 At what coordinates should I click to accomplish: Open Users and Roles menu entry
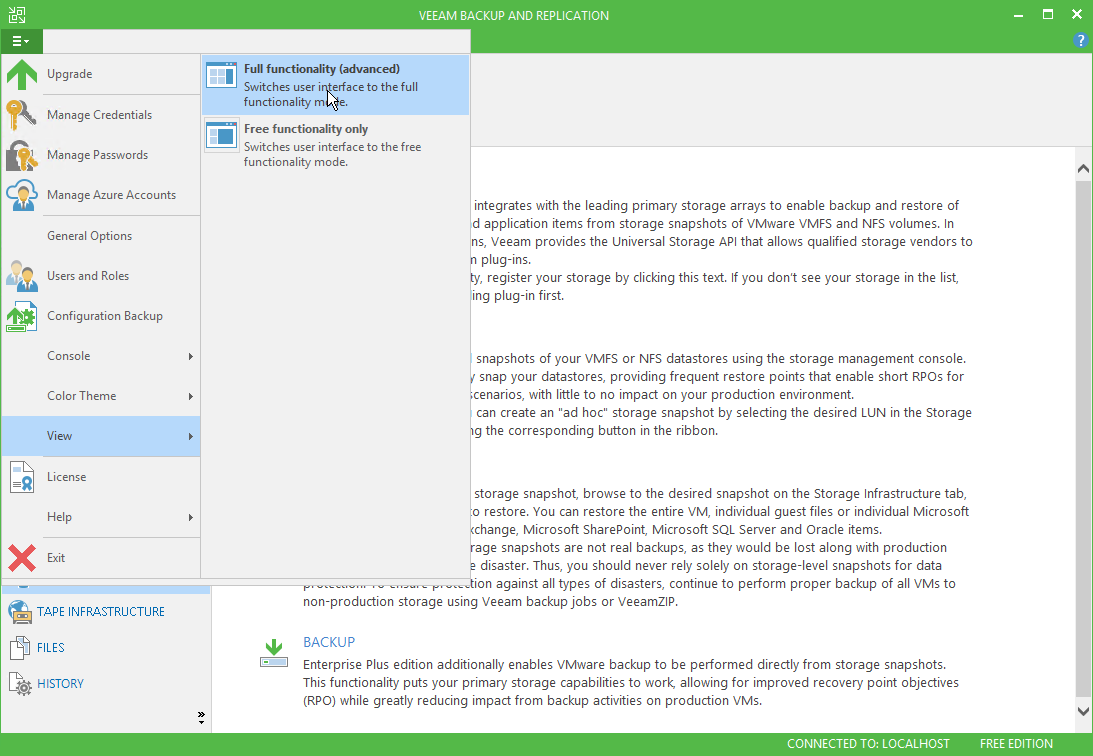[x=101, y=276]
